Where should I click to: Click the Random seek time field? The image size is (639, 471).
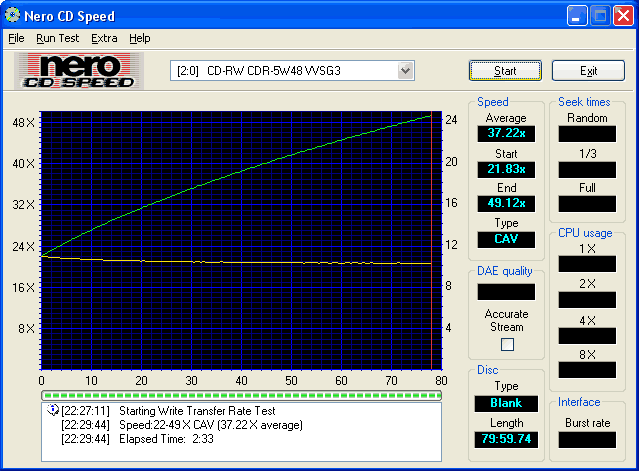(x=587, y=134)
